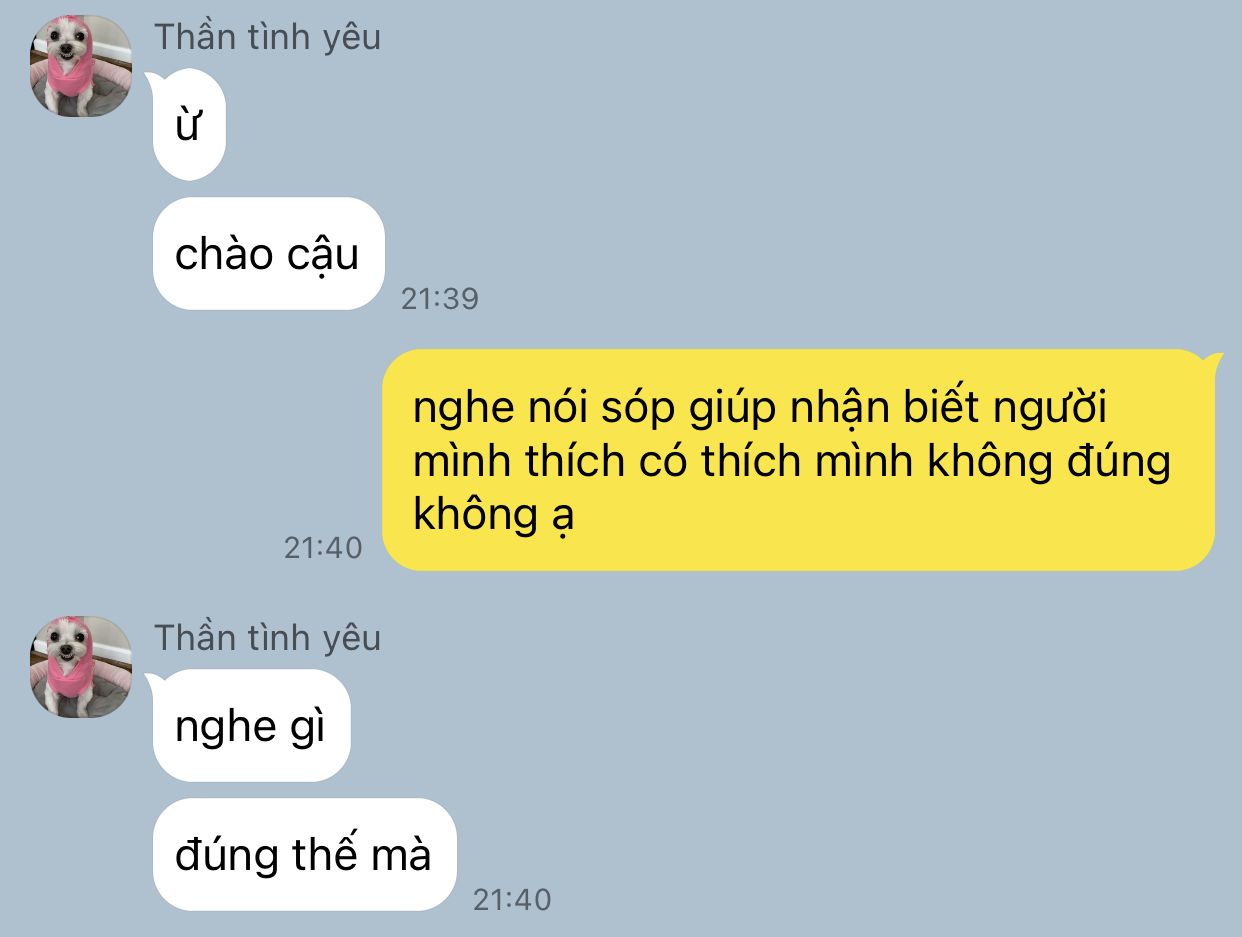Select the "đúng thế mà" message bubble
Image resolution: width=1242 pixels, height=937 pixels.
click(x=304, y=855)
